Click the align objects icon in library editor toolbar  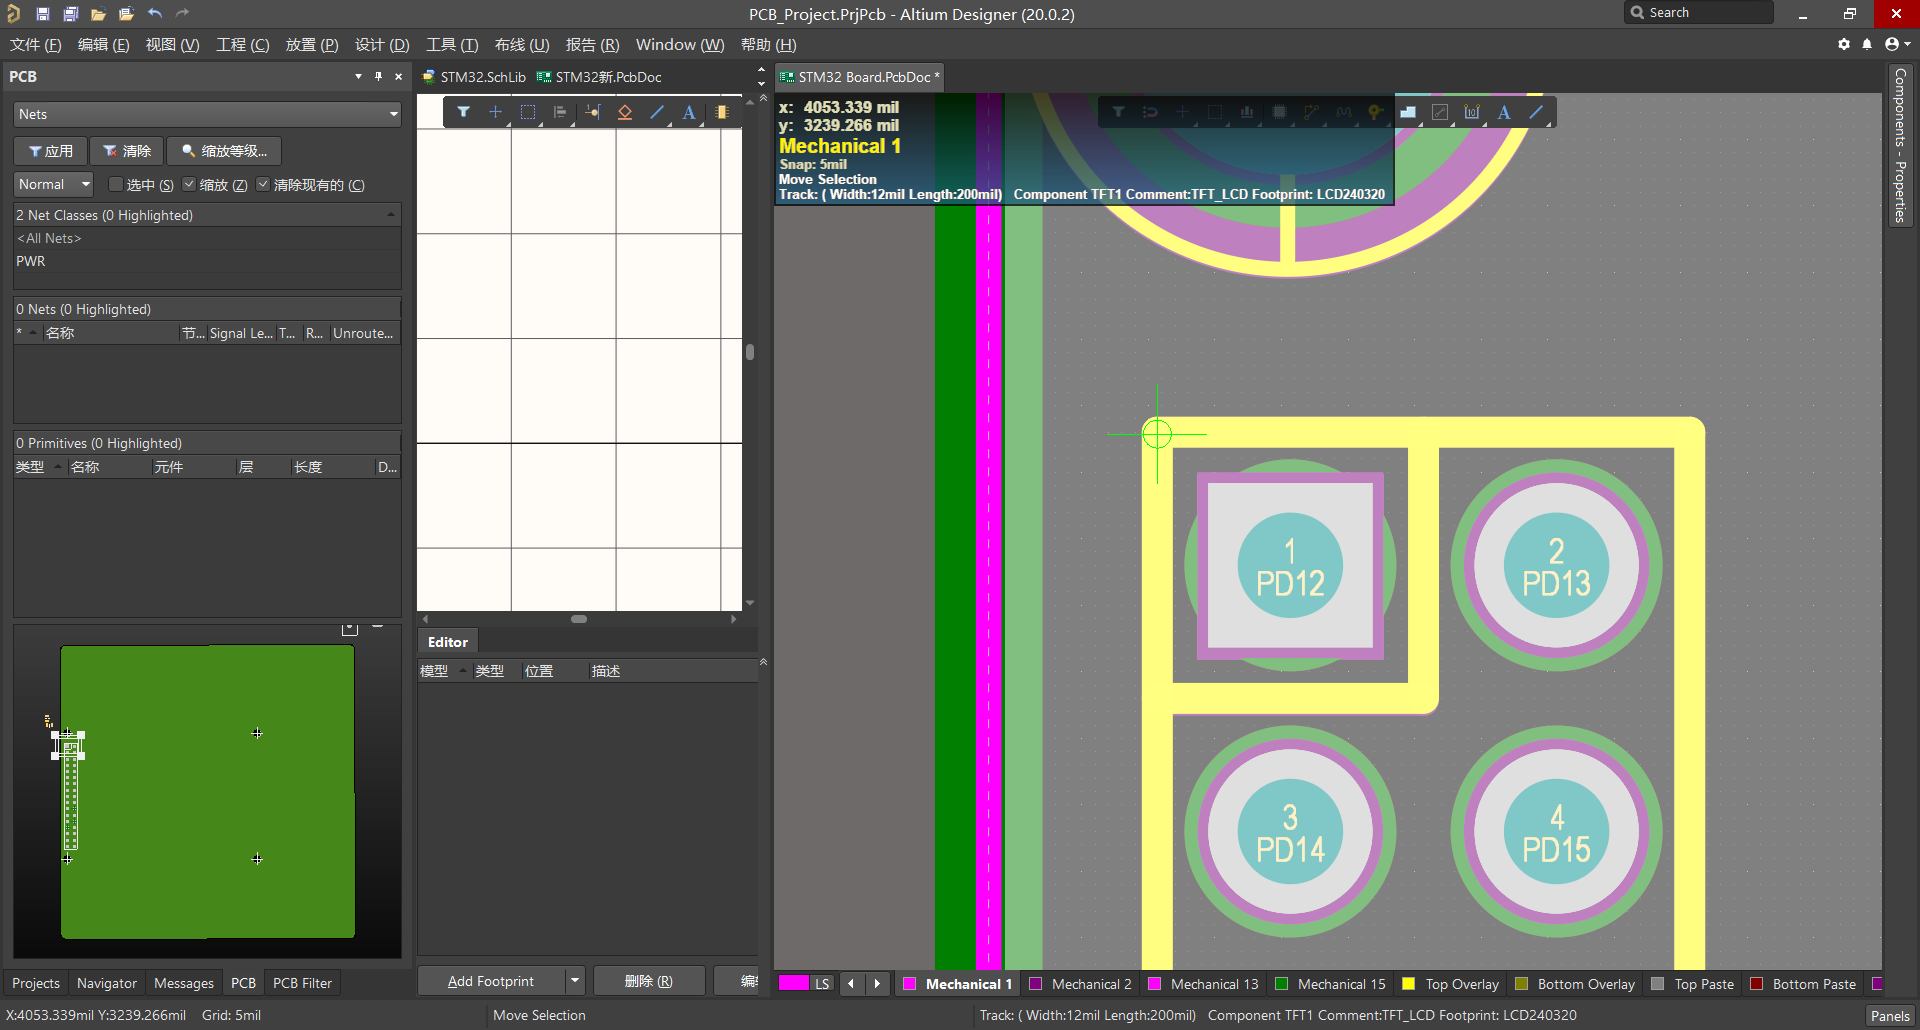click(560, 112)
